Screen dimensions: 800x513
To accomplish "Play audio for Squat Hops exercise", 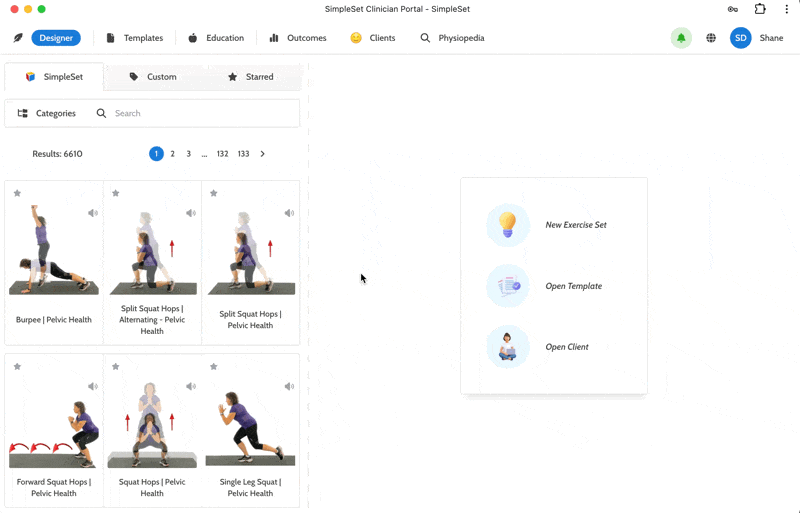I will coord(191,386).
